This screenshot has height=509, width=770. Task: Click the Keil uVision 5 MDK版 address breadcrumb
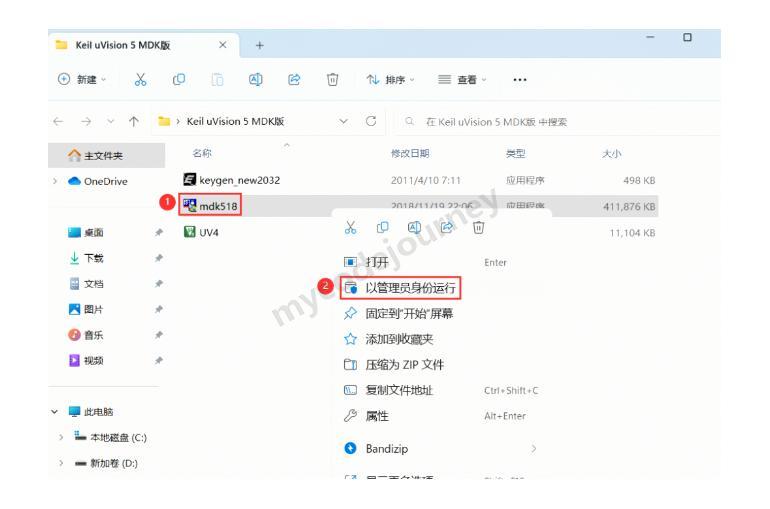[235, 121]
